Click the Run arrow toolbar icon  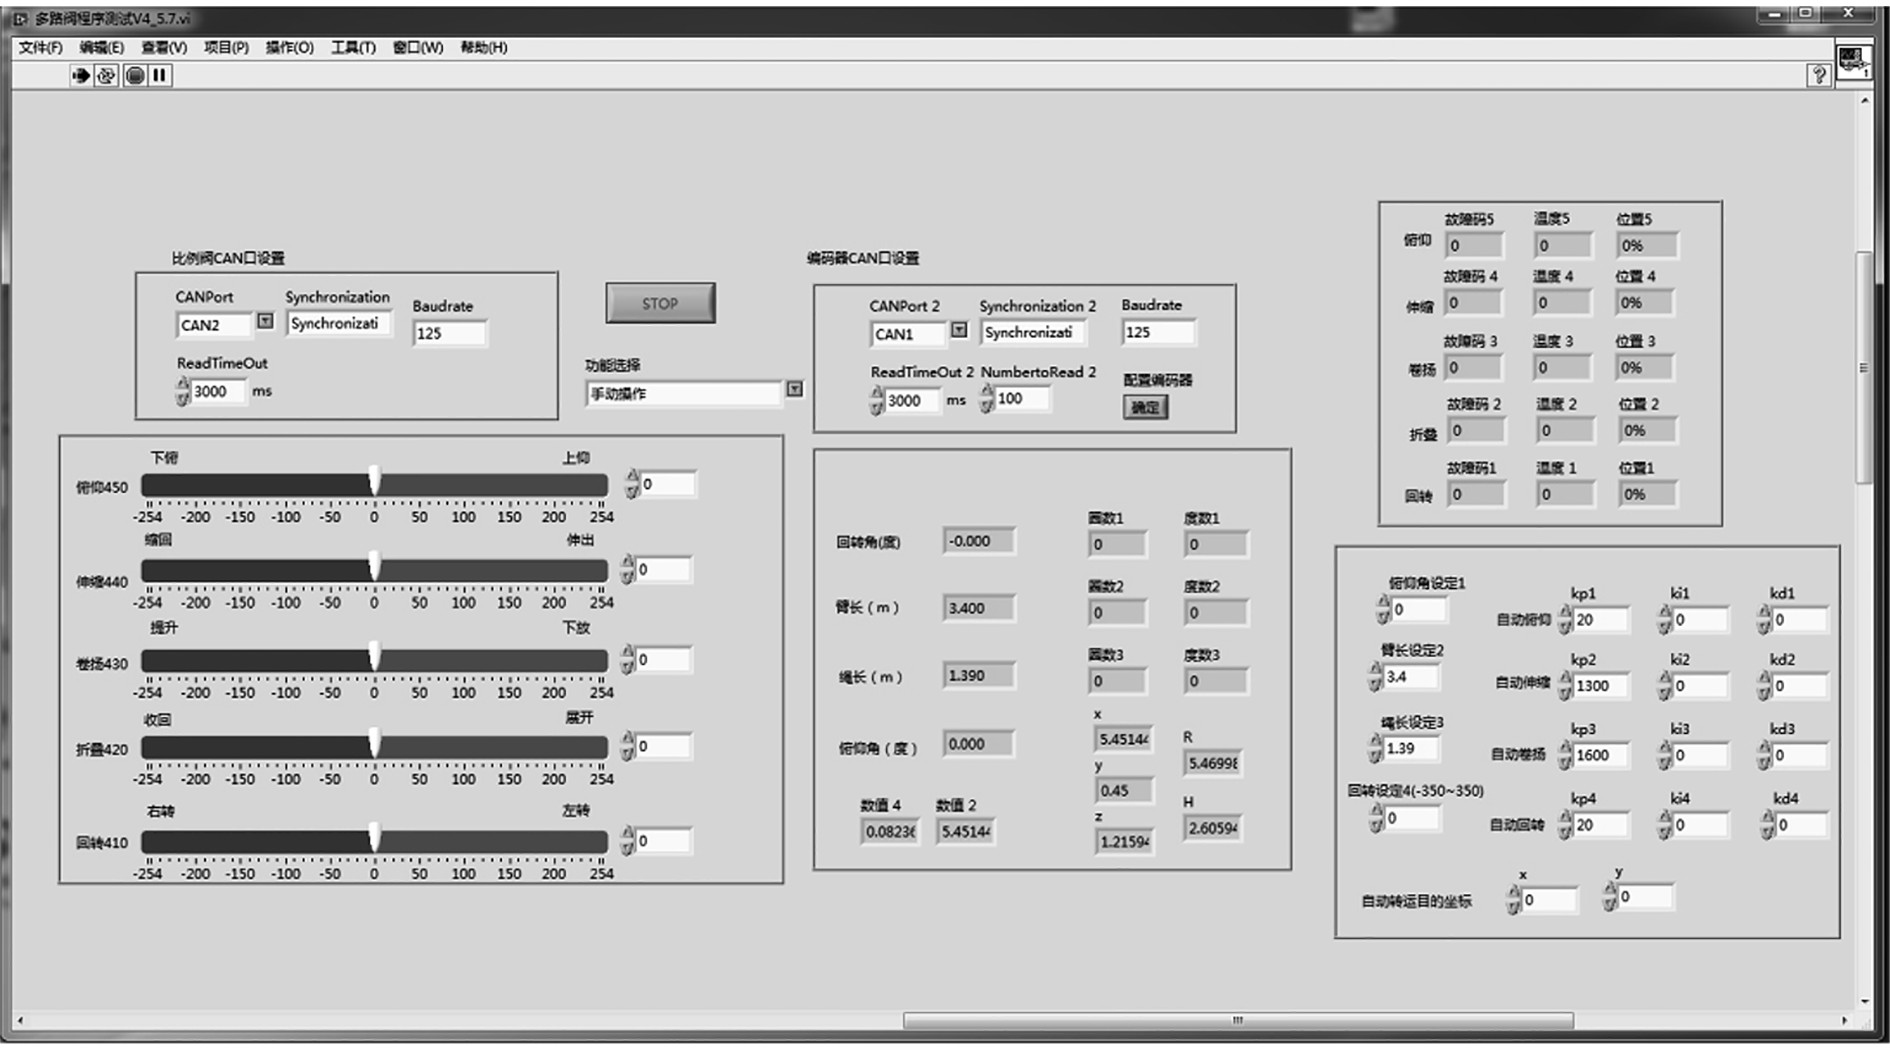[x=81, y=75]
